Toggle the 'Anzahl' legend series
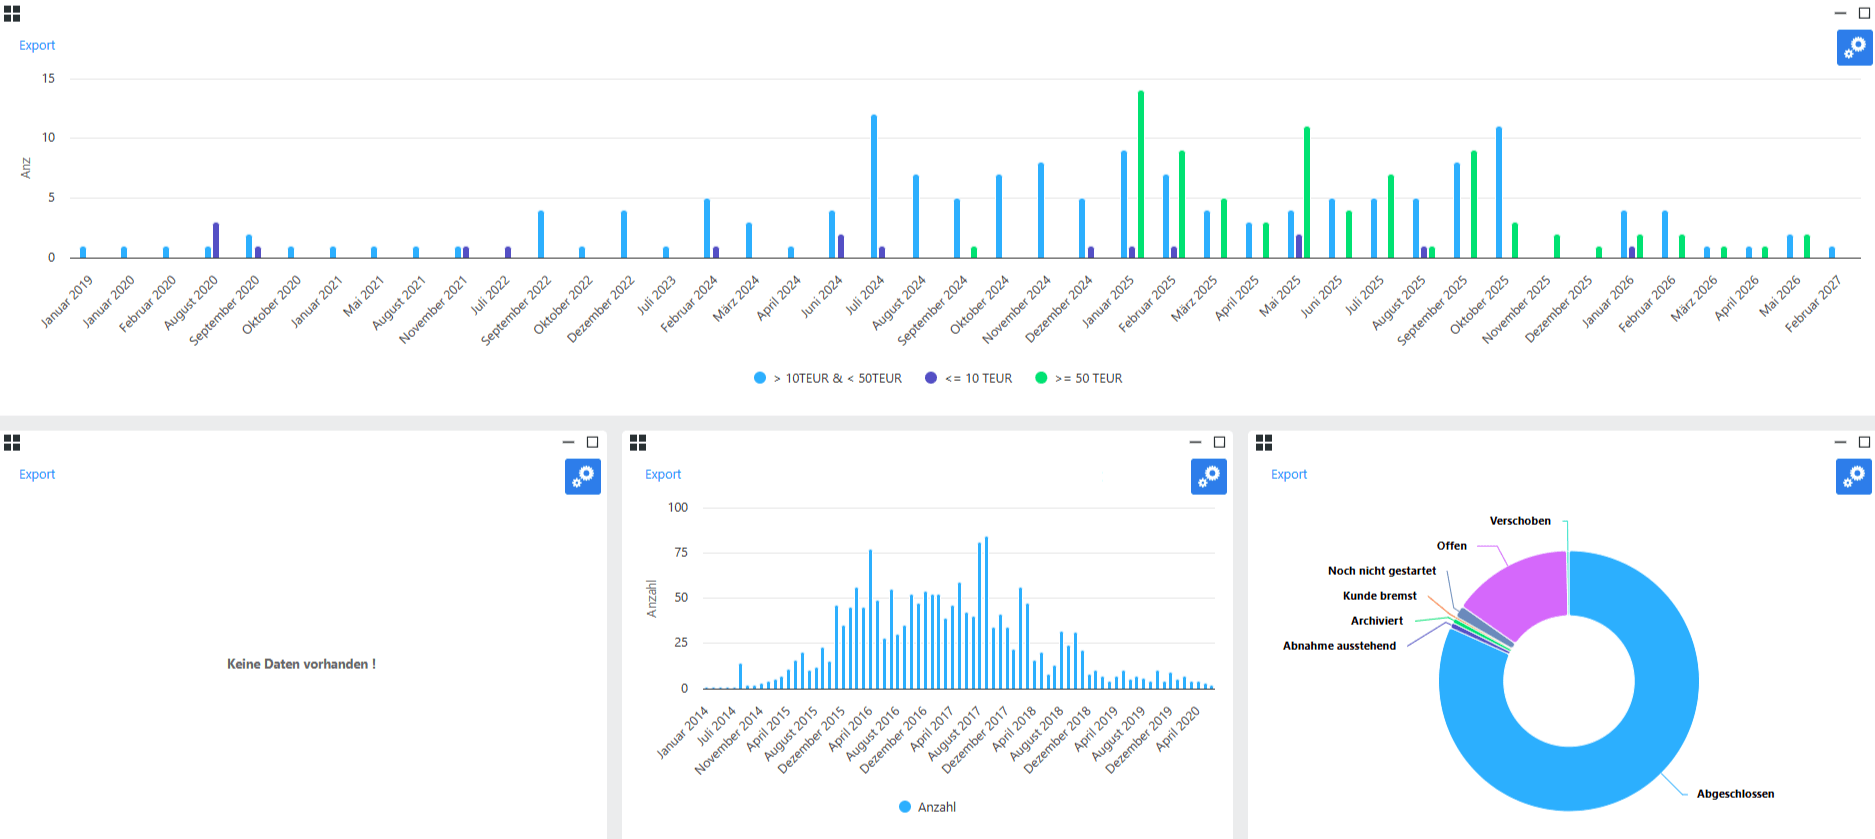Screen dimensions: 1875x839 (x=927, y=807)
